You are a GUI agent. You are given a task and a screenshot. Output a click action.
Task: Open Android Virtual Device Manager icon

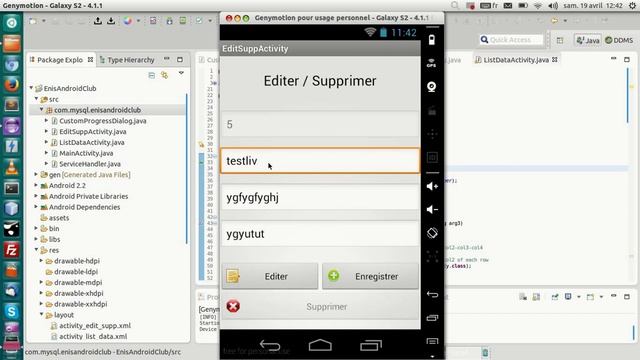click(x=182, y=21)
